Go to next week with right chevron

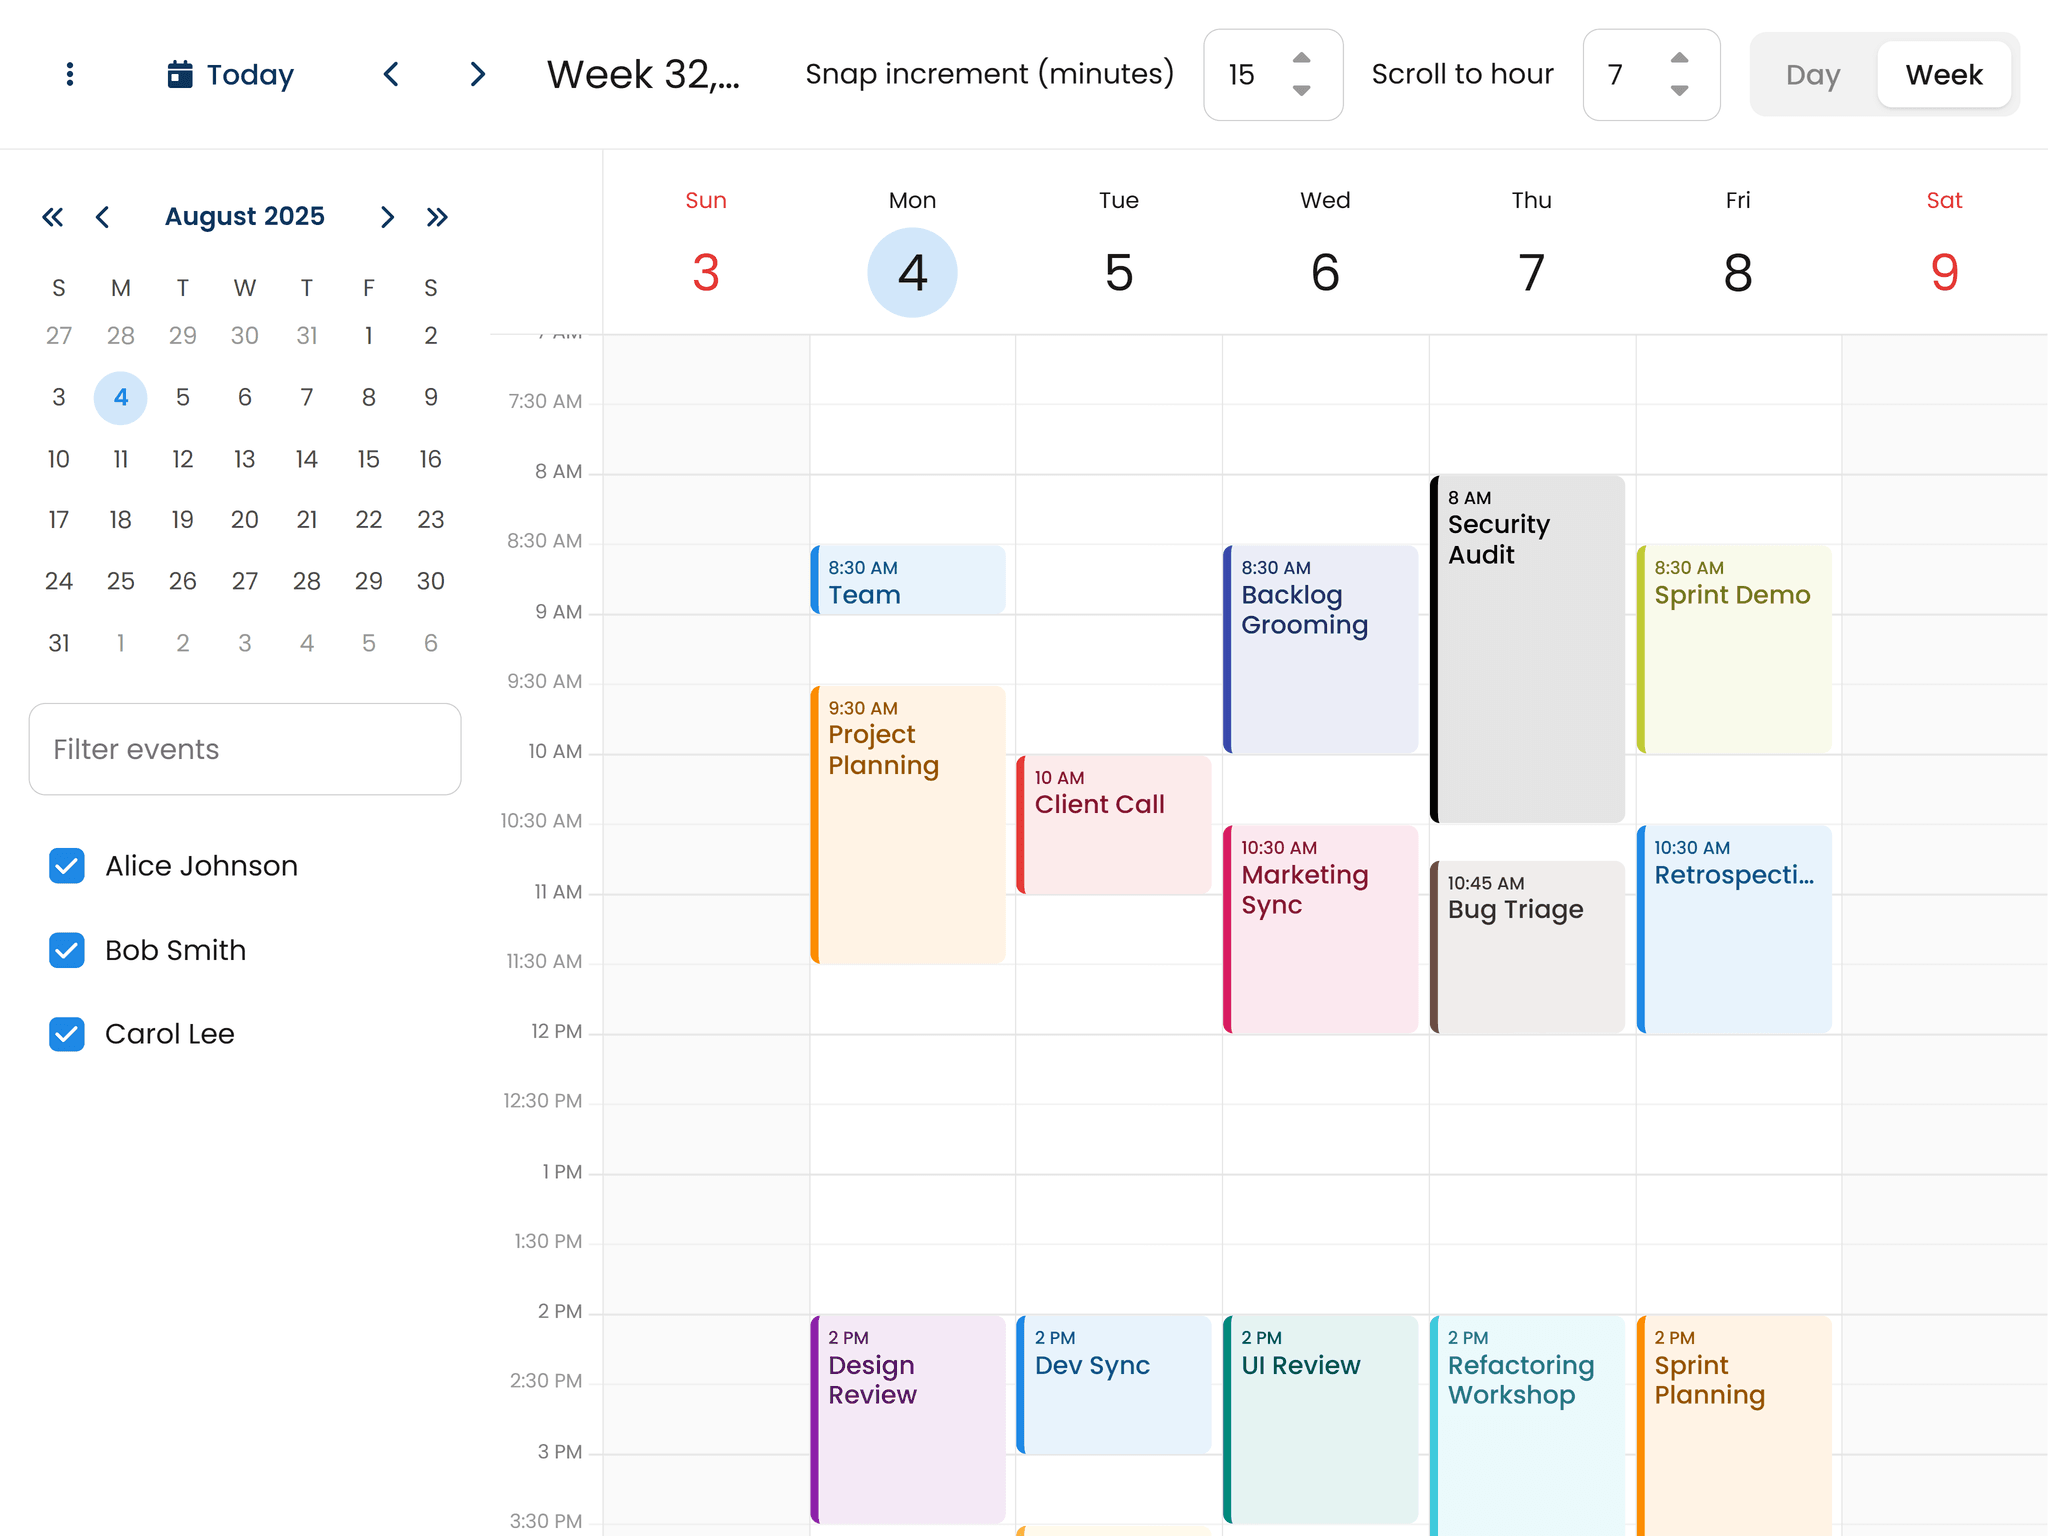(477, 74)
